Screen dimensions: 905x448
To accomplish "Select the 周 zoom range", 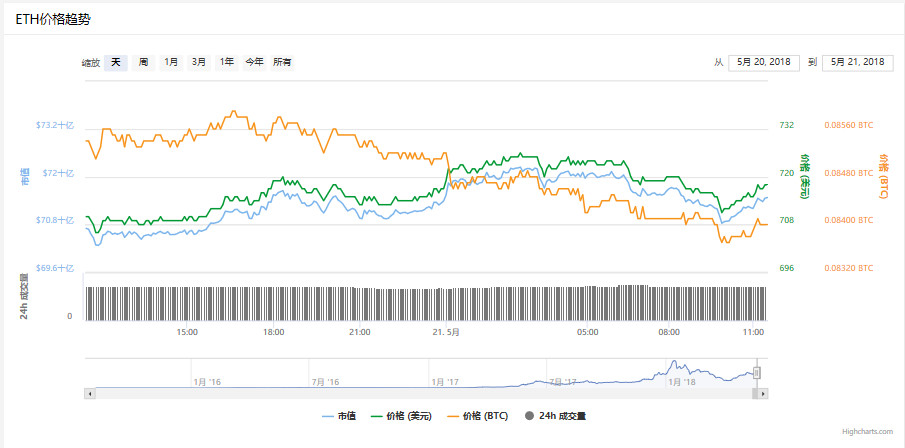I will pyautogui.click(x=144, y=62).
